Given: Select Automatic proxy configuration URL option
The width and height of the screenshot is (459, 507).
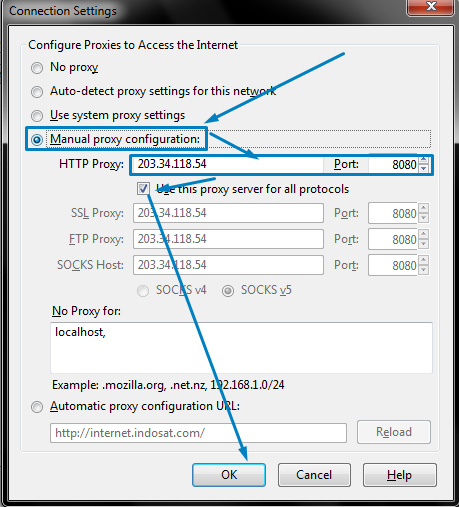Looking at the screenshot, I should click(37, 407).
